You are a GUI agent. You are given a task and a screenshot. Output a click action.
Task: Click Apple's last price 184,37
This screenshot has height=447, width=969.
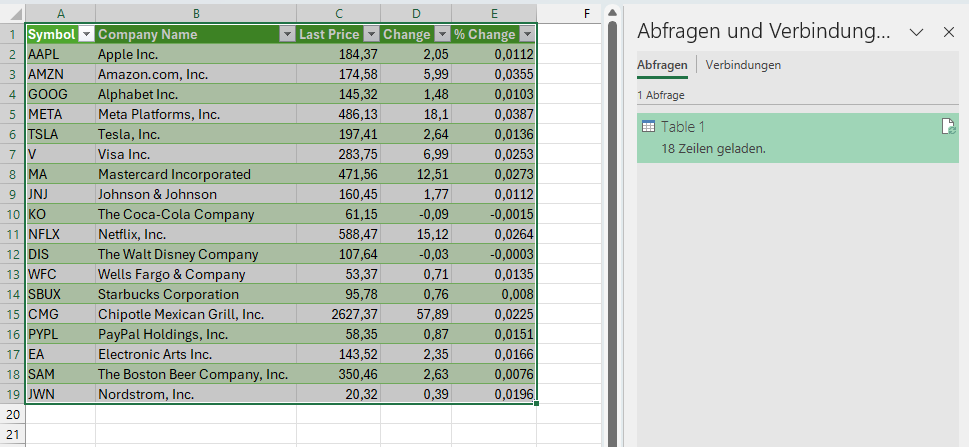pyautogui.click(x=339, y=54)
